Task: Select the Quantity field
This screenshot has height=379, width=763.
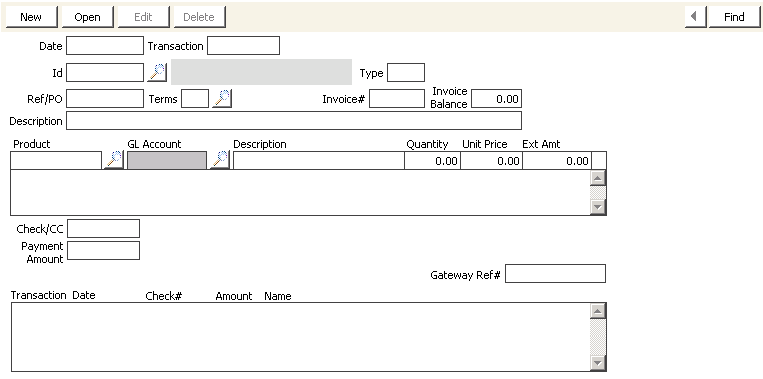Action: point(432,160)
